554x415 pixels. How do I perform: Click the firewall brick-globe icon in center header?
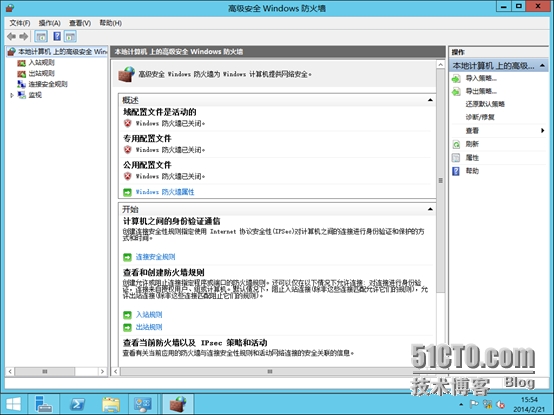(126, 74)
